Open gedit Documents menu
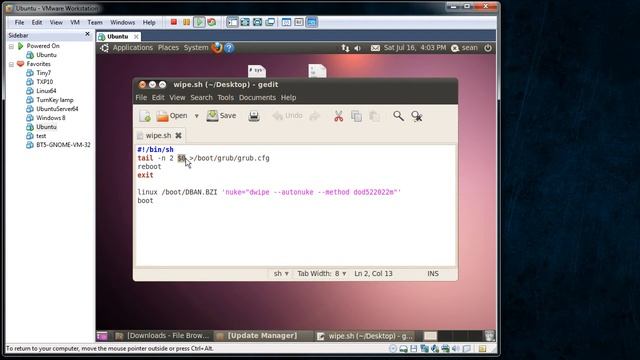640x360 pixels. point(257,98)
